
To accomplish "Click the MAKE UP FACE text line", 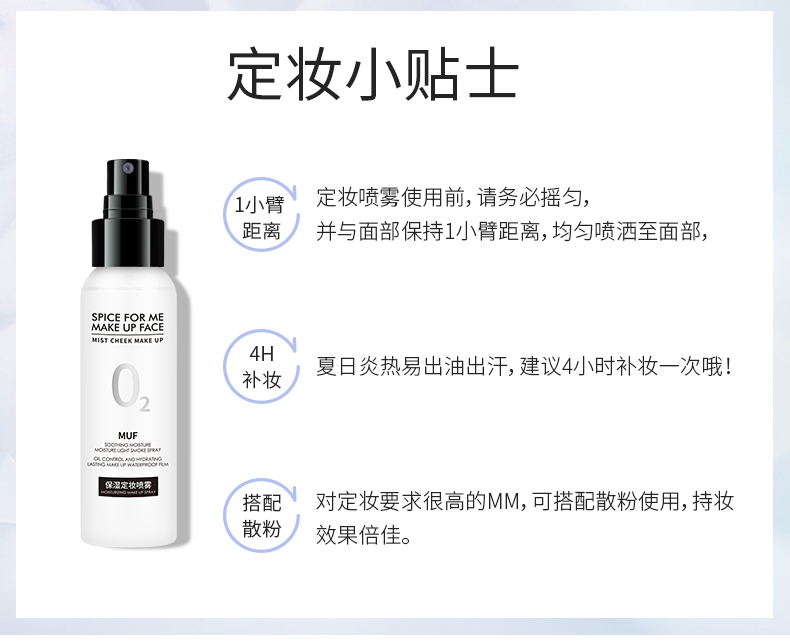I will tap(127, 328).
